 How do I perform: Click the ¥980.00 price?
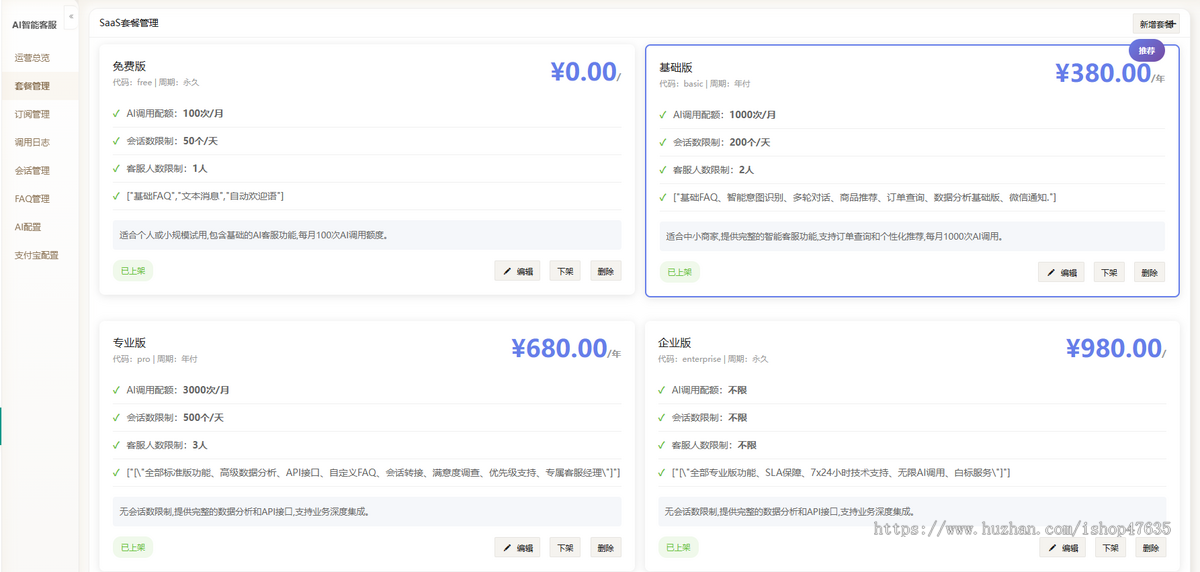(x=1113, y=348)
